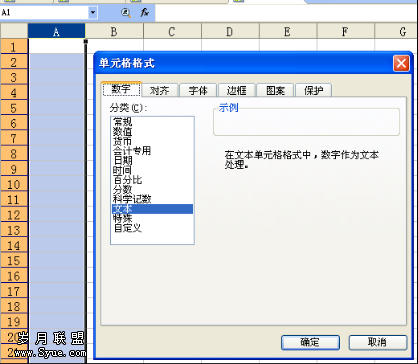Viewport: 418px width, 364px height.
Task: Select row 5 header
Action: [x=14, y=108]
